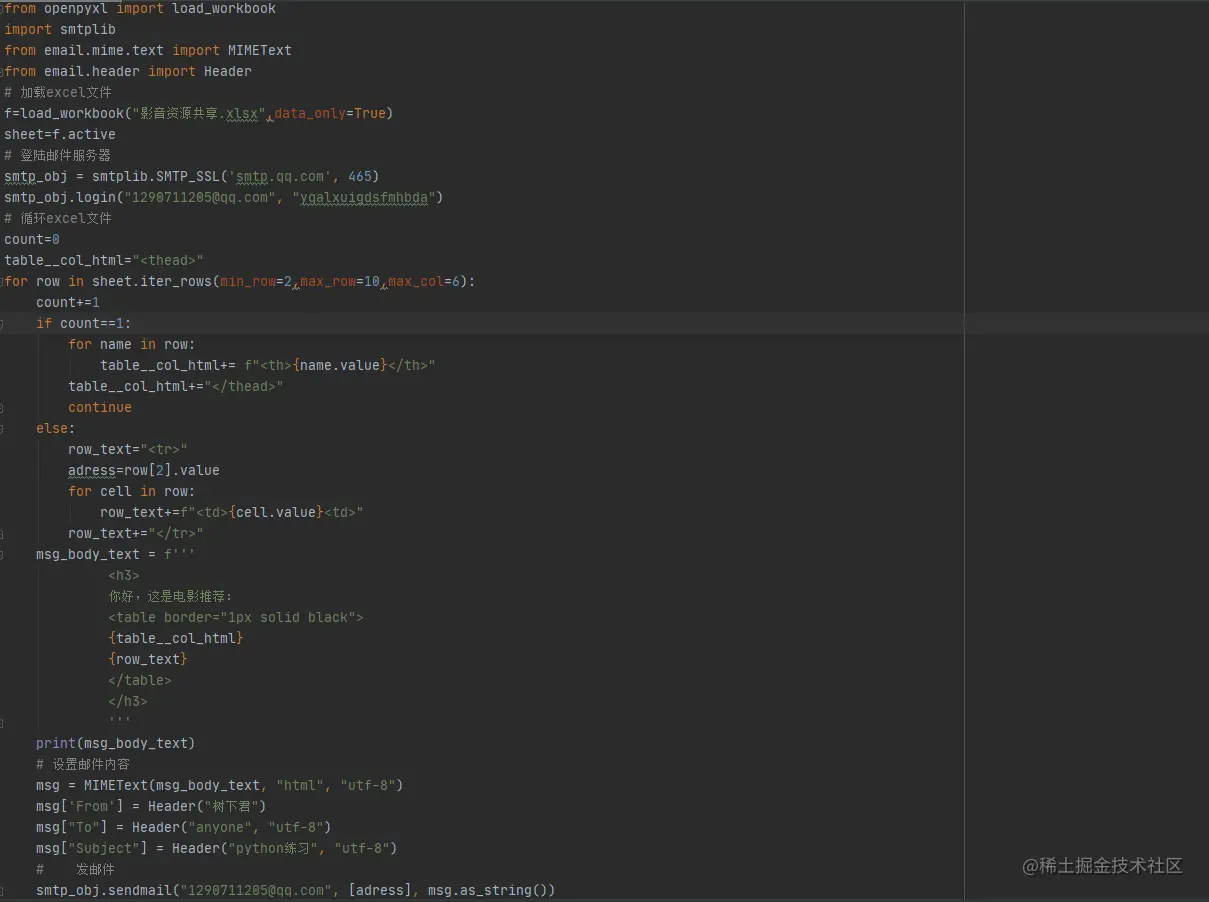Click the string "<thead>" in table__col_html assignment
Viewport: 1209px width, 902px height.
pos(168,260)
